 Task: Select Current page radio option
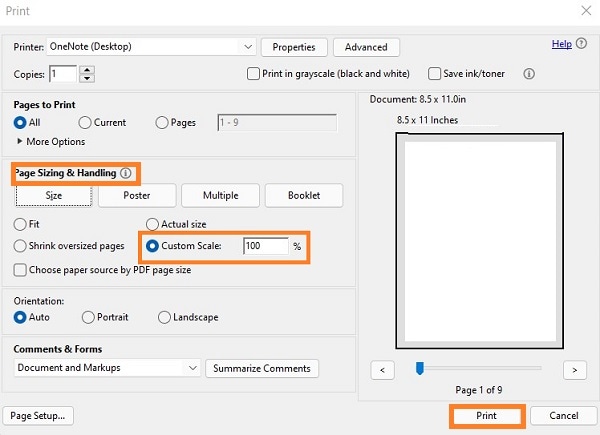click(x=85, y=122)
